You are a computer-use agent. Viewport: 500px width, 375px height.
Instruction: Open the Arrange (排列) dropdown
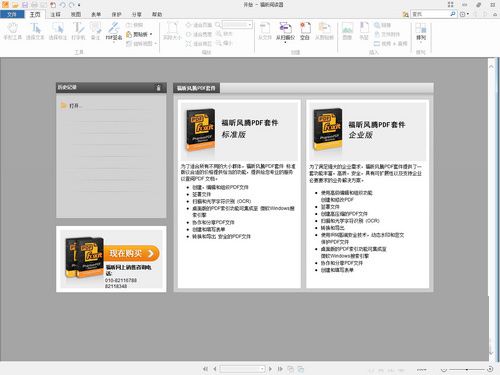[421, 33]
